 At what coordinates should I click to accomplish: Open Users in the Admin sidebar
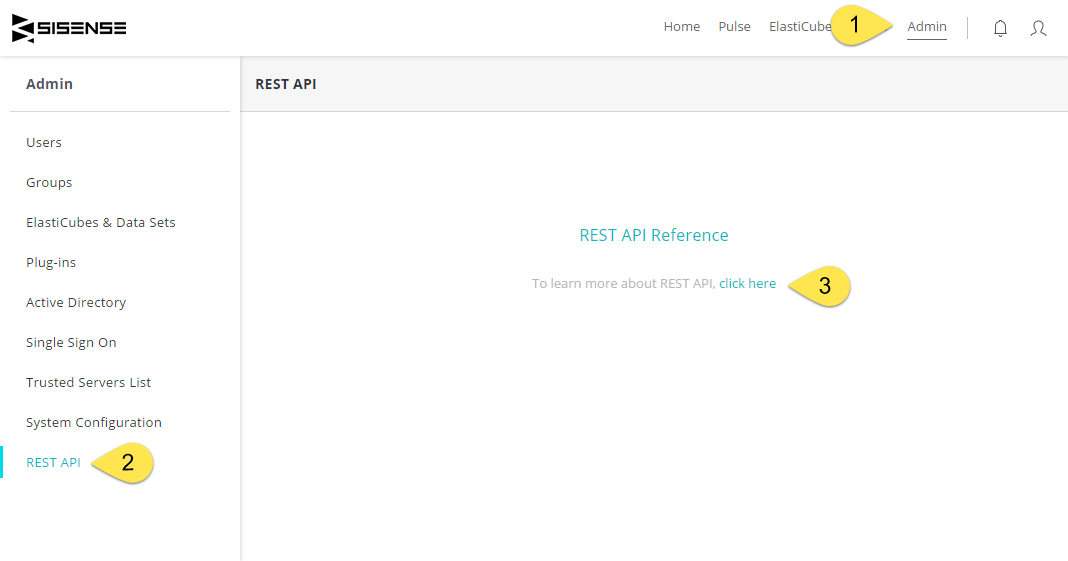click(44, 142)
